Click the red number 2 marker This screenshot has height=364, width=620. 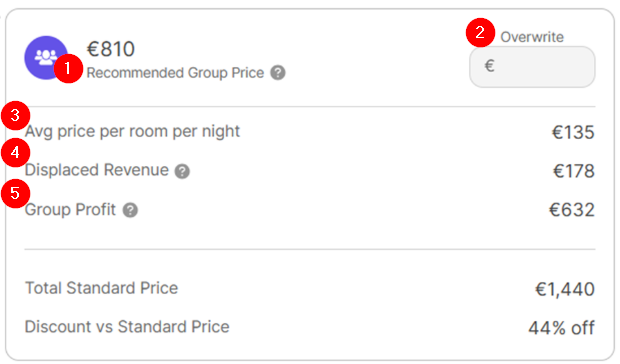tap(480, 32)
